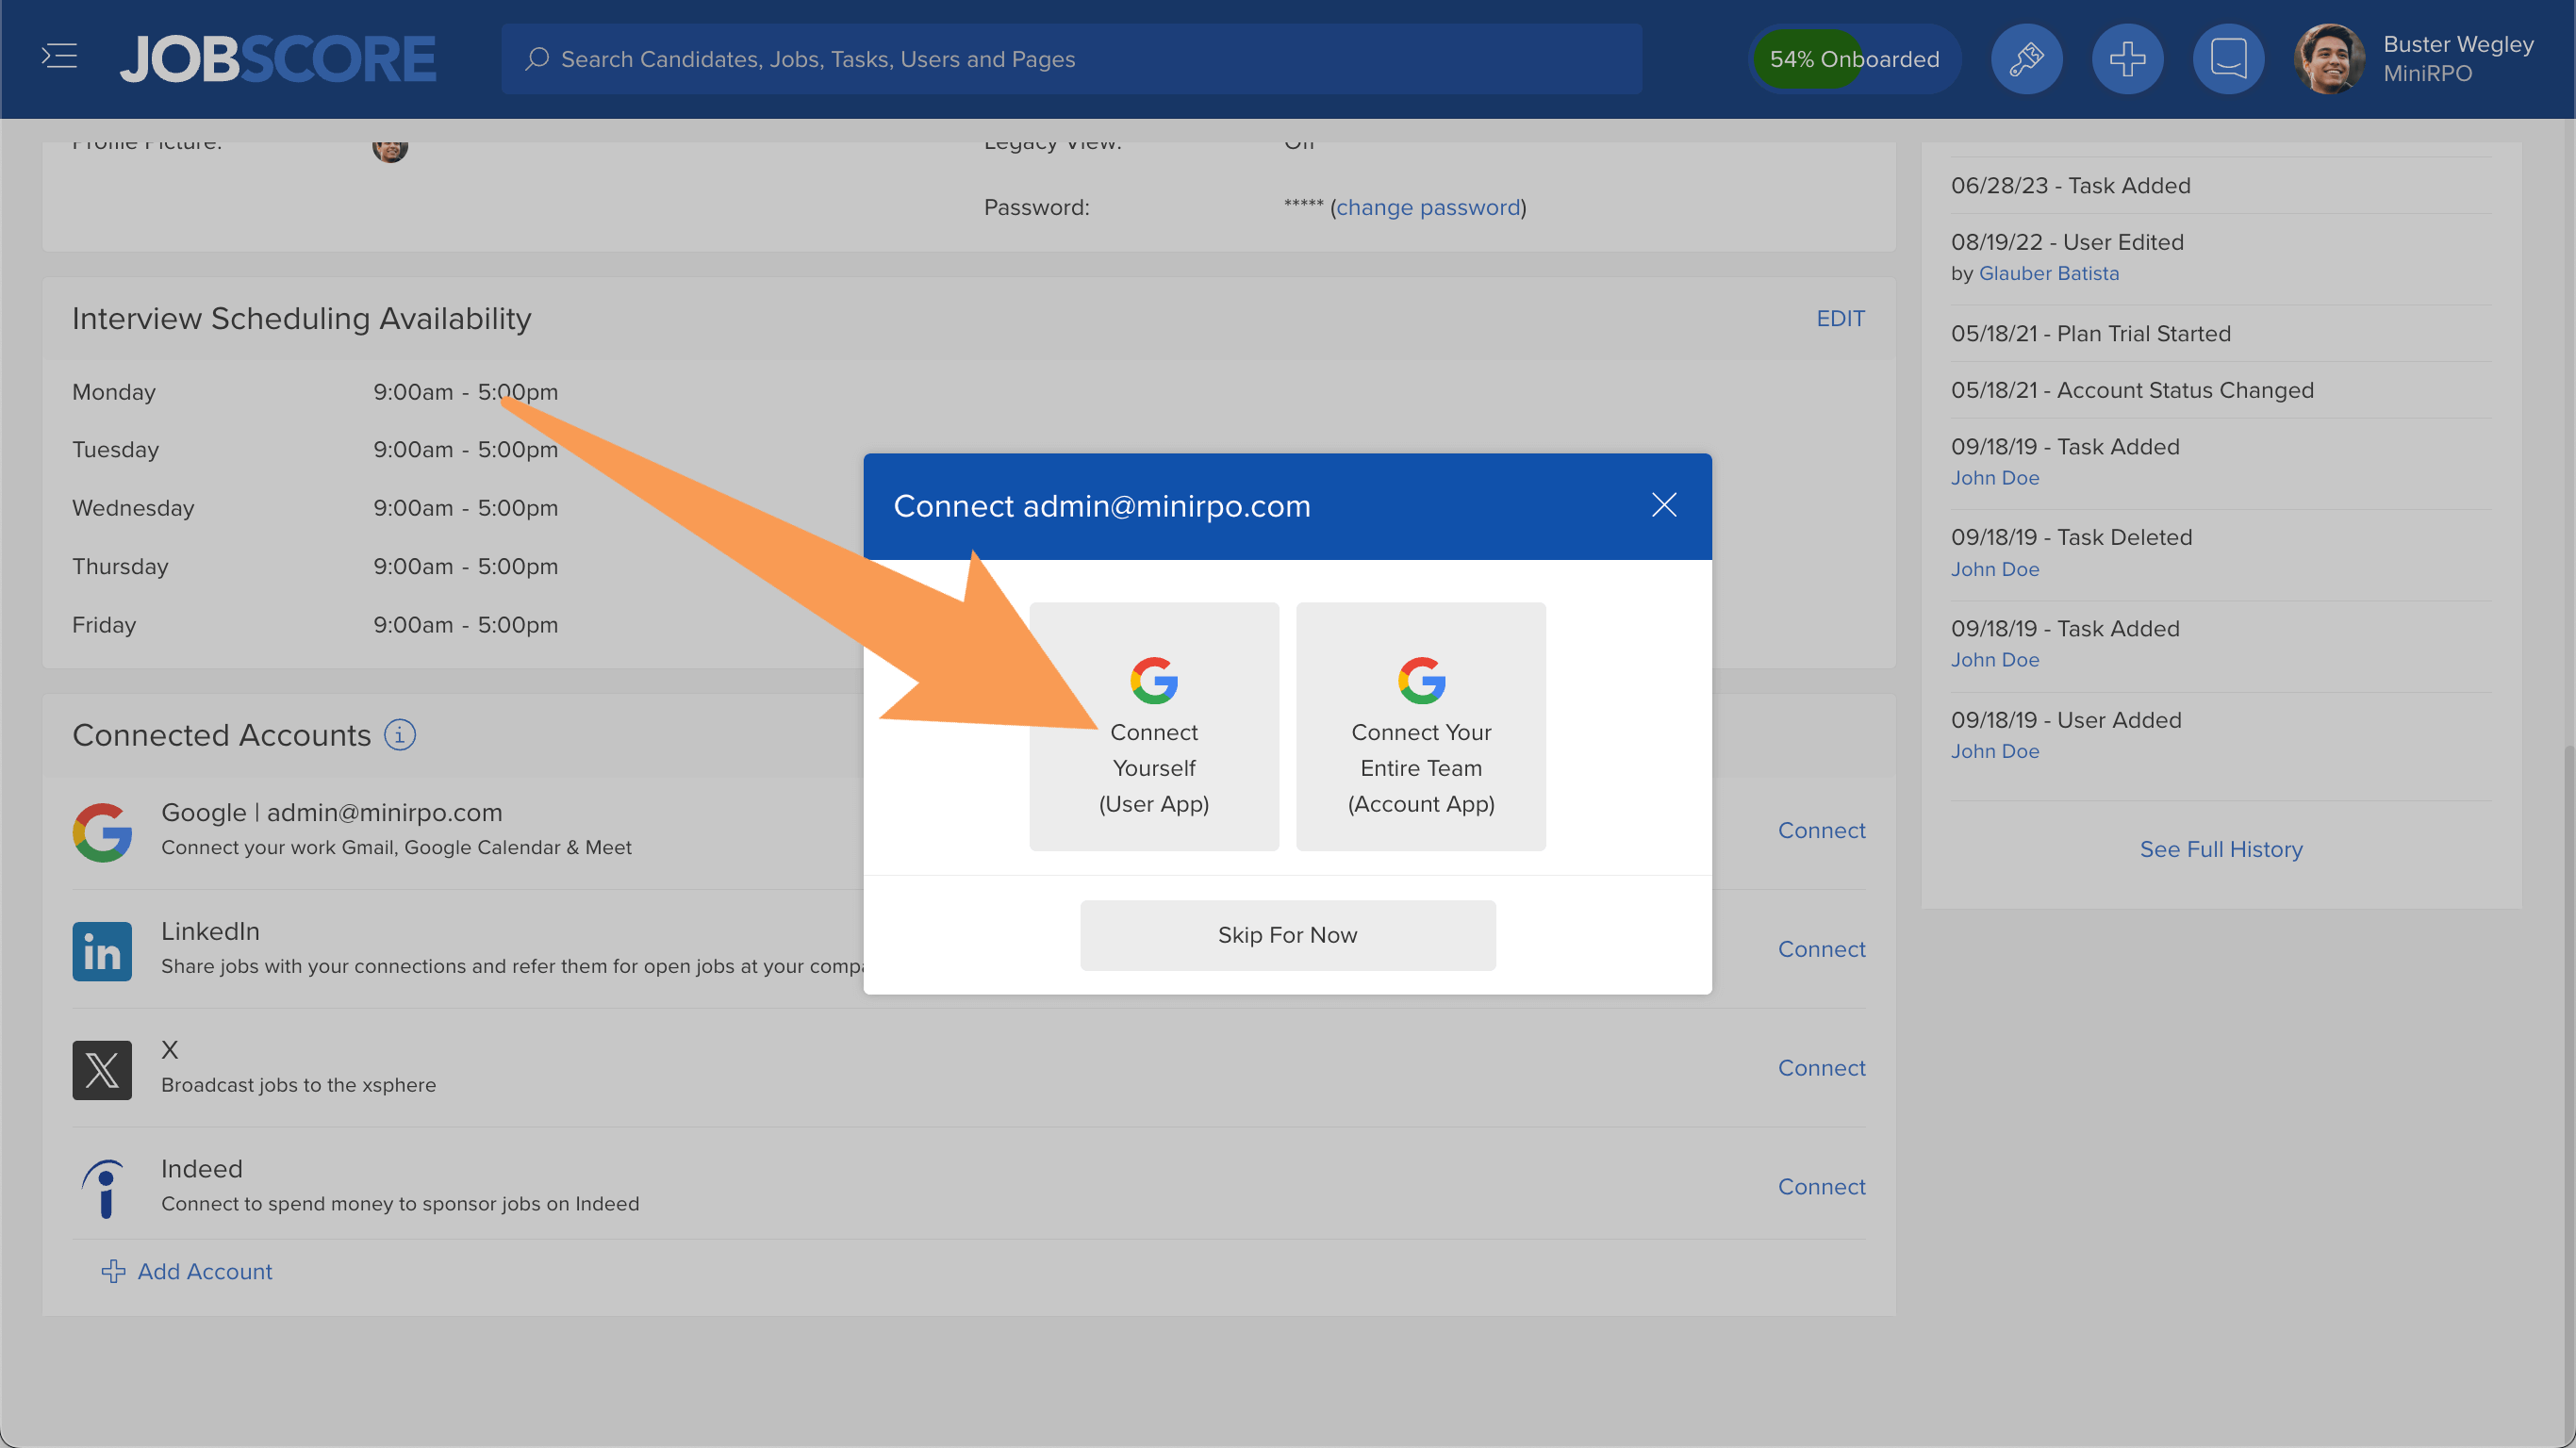Image resolution: width=2576 pixels, height=1448 pixels.
Task: Click 05/18/21 - Account Status Changed entry
Action: coord(2132,390)
